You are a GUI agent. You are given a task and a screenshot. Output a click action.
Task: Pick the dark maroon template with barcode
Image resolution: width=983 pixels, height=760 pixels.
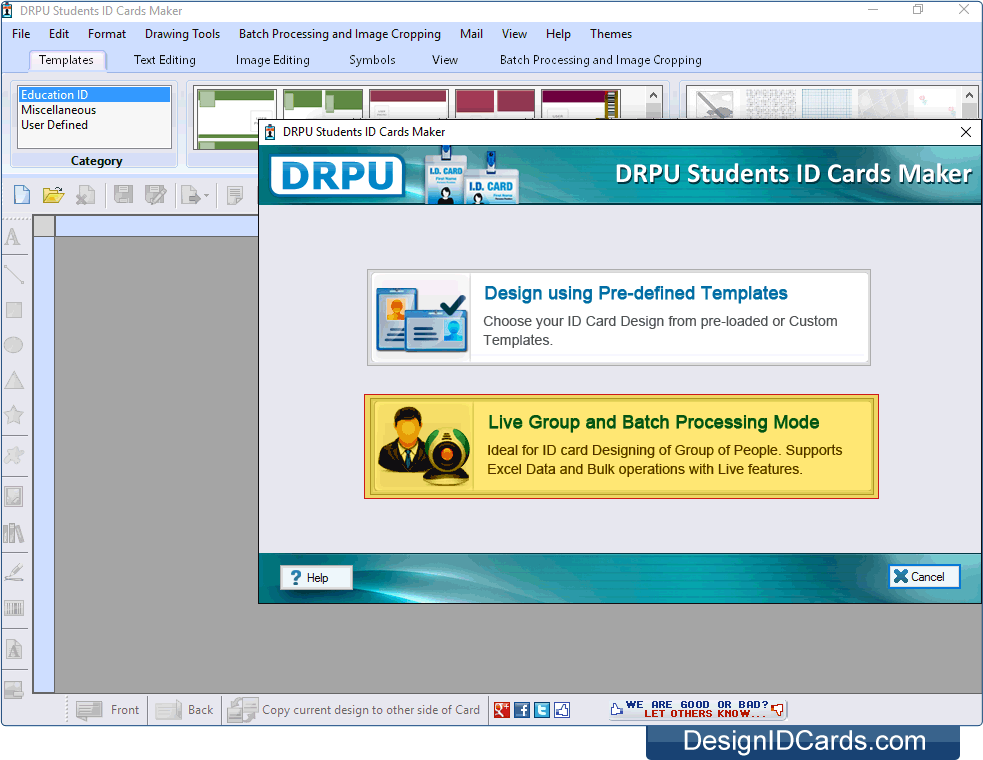coord(581,104)
